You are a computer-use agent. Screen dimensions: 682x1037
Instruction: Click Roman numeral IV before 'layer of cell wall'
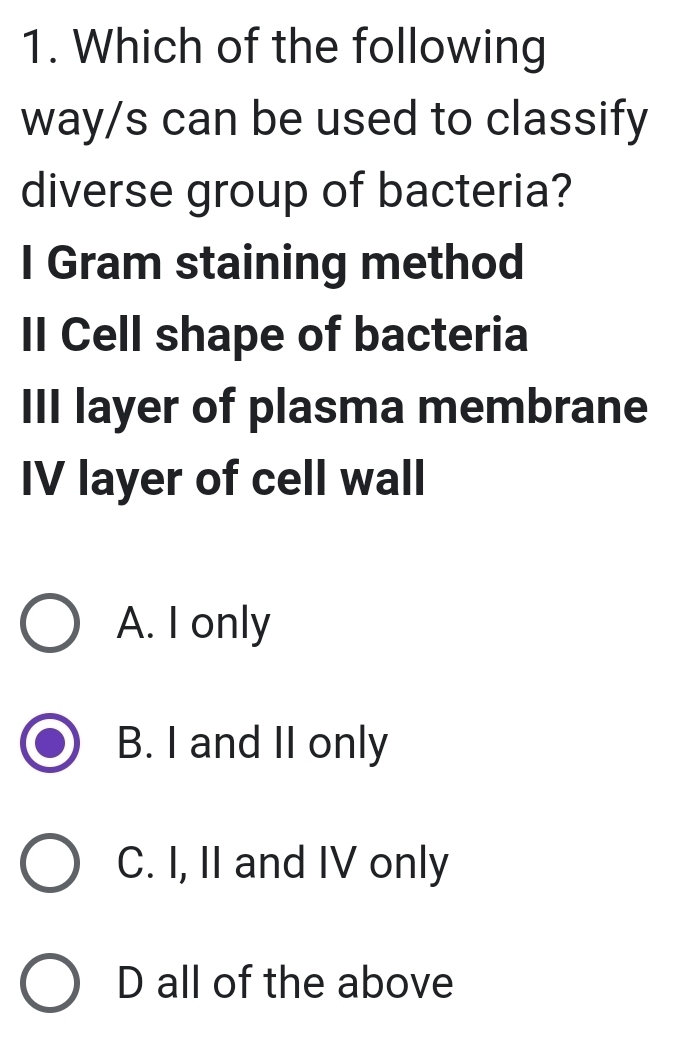(42, 480)
